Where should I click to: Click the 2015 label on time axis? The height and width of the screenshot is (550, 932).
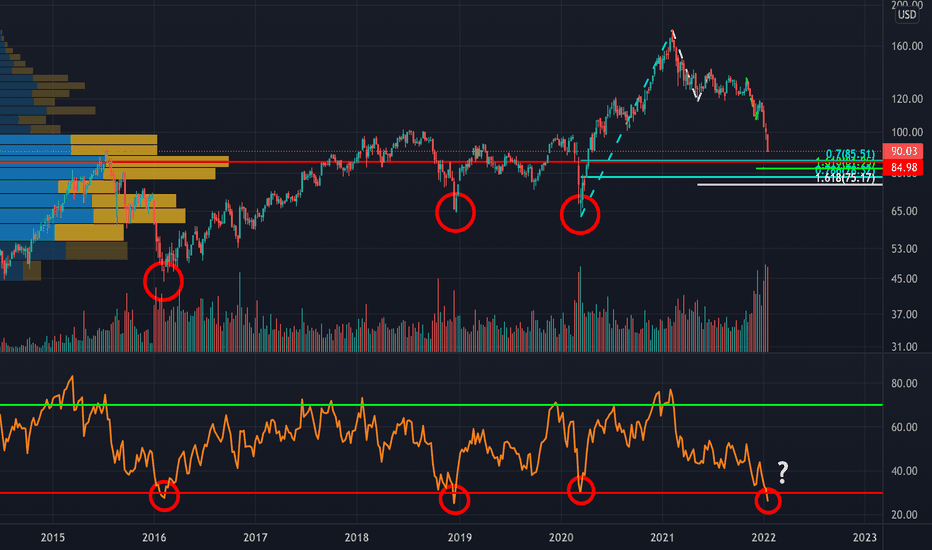tap(52, 538)
